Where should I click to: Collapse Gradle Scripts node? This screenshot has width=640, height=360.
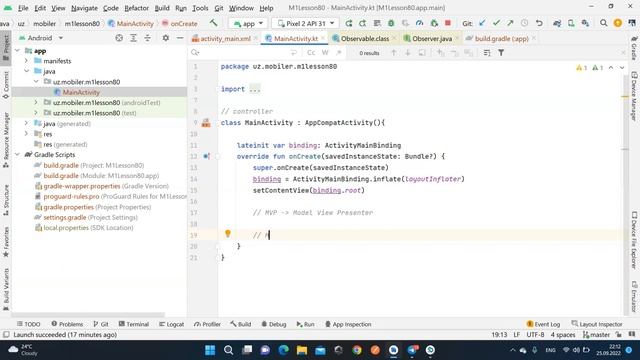pos(18,155)
